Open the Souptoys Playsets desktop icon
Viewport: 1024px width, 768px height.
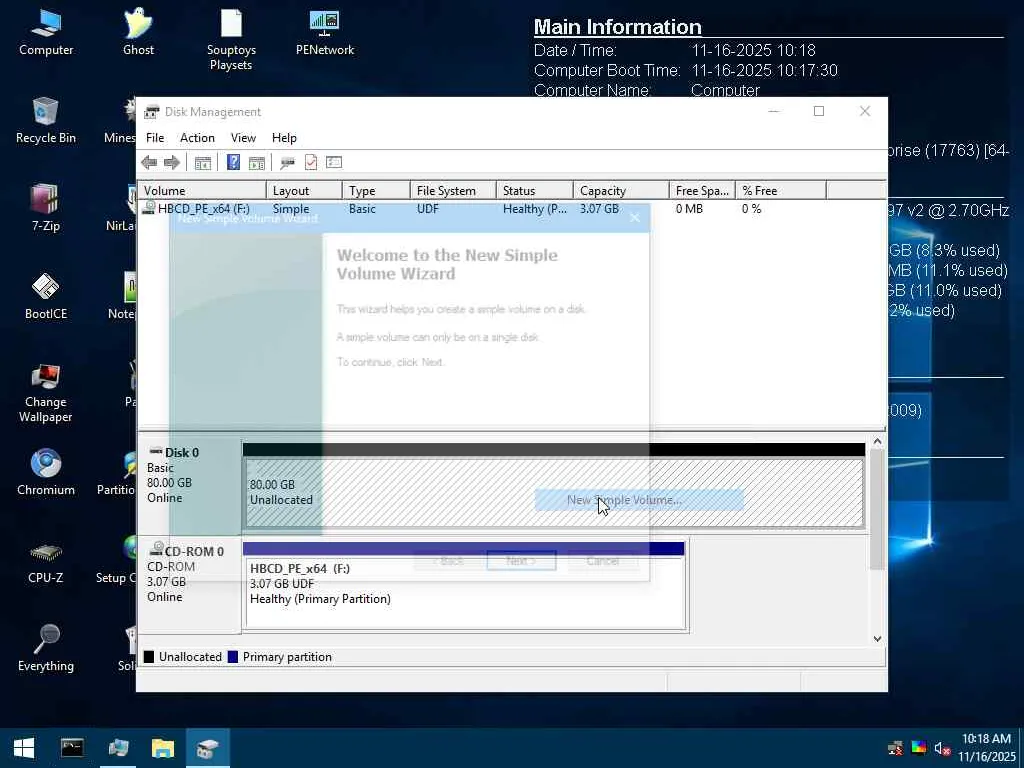(231, 40)
